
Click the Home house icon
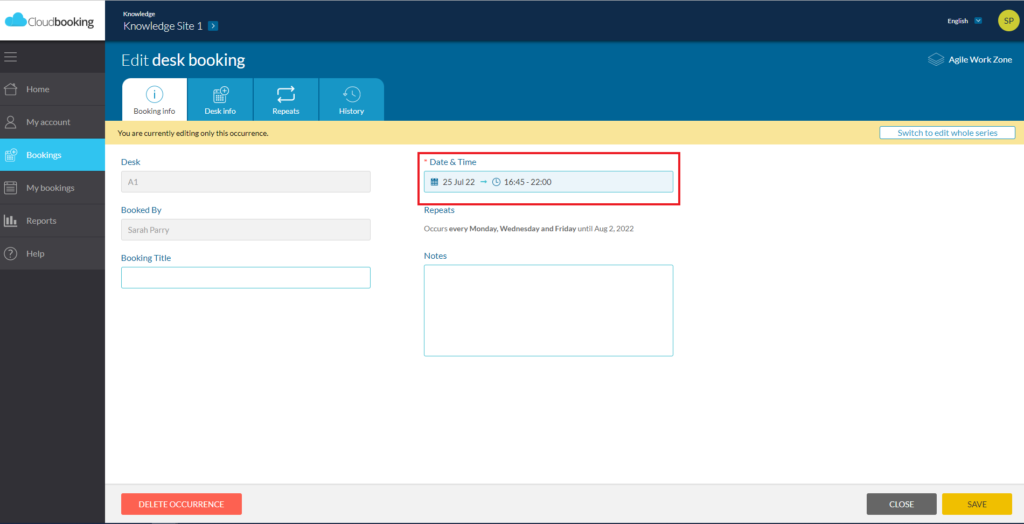10,89
